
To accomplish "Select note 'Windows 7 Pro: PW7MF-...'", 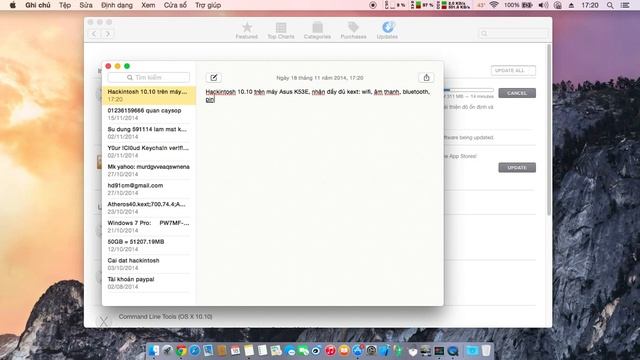I will click(x=149, y=227).
